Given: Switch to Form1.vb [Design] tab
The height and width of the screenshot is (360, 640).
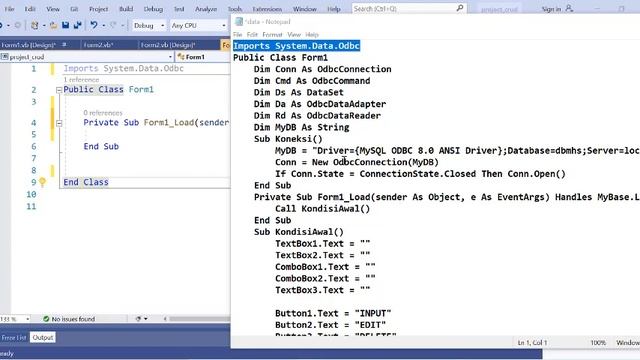Looking at the screenshot, I should pyautogui.click(x=29, y=45).
